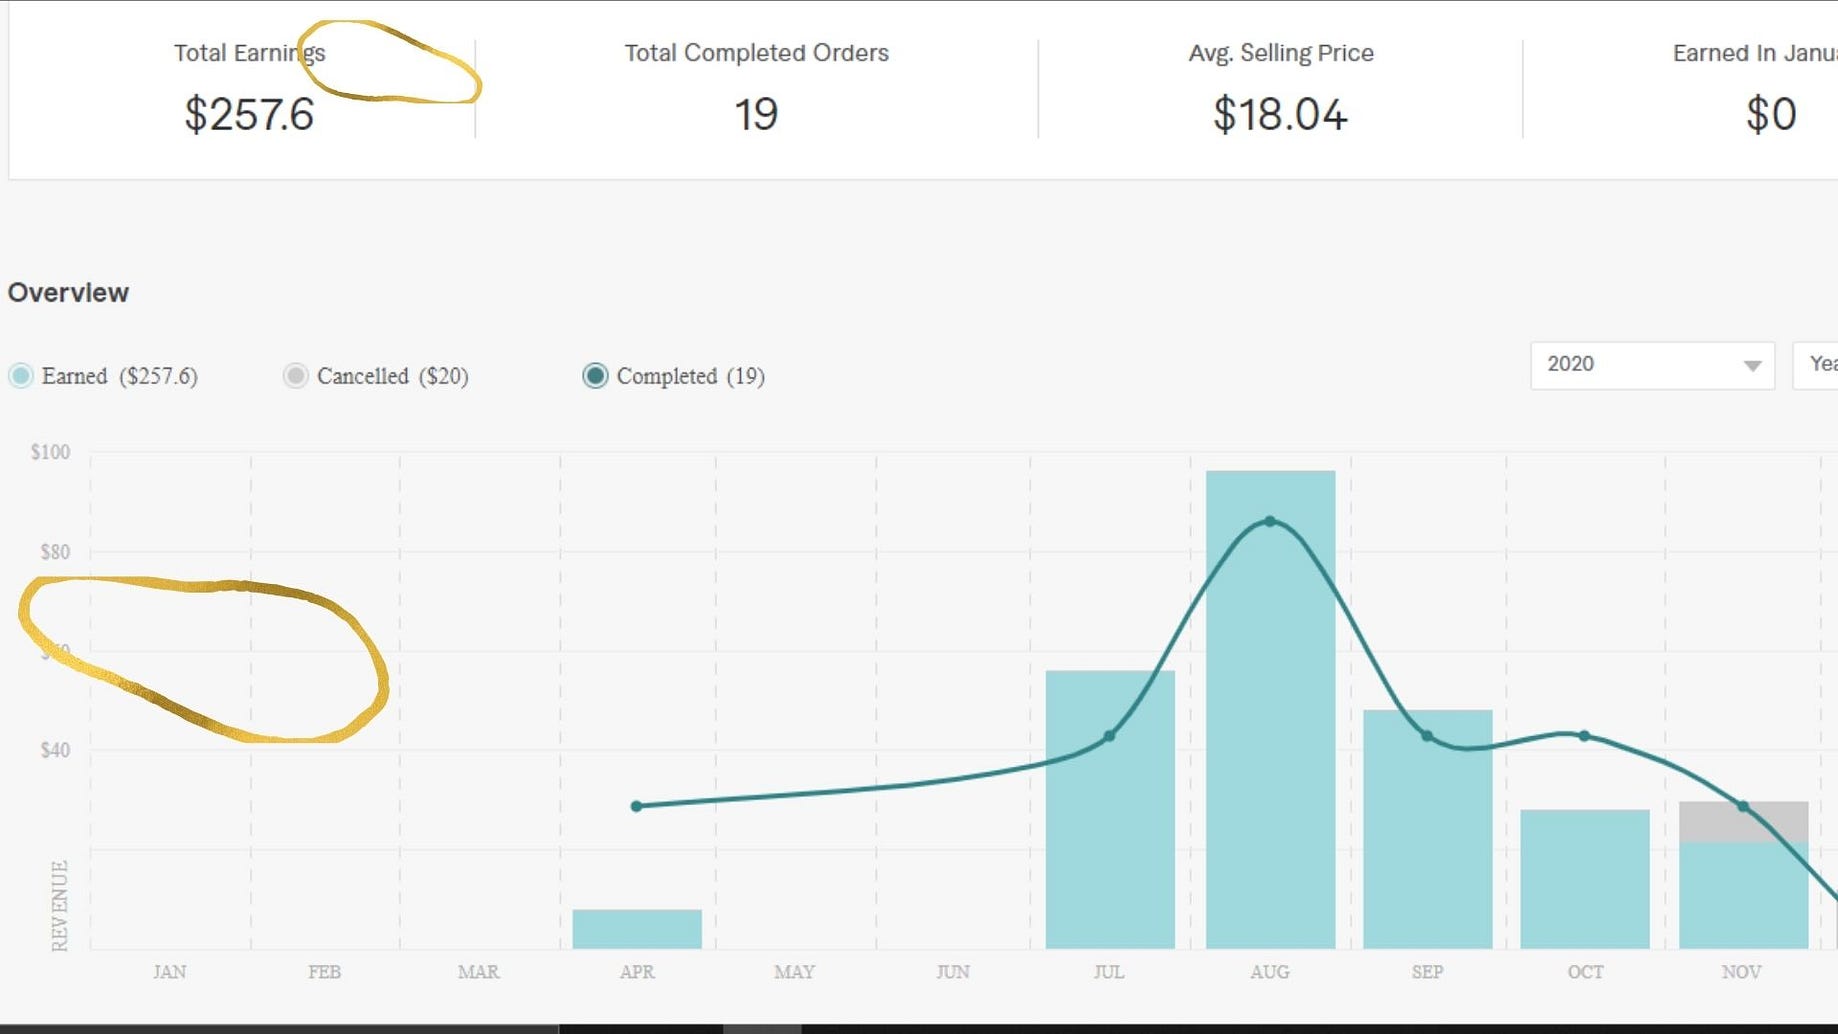The width and height of the screenshot is (1838, 1034).
Task: Click the teal Earned legend swatch
Action: point(21,376)
